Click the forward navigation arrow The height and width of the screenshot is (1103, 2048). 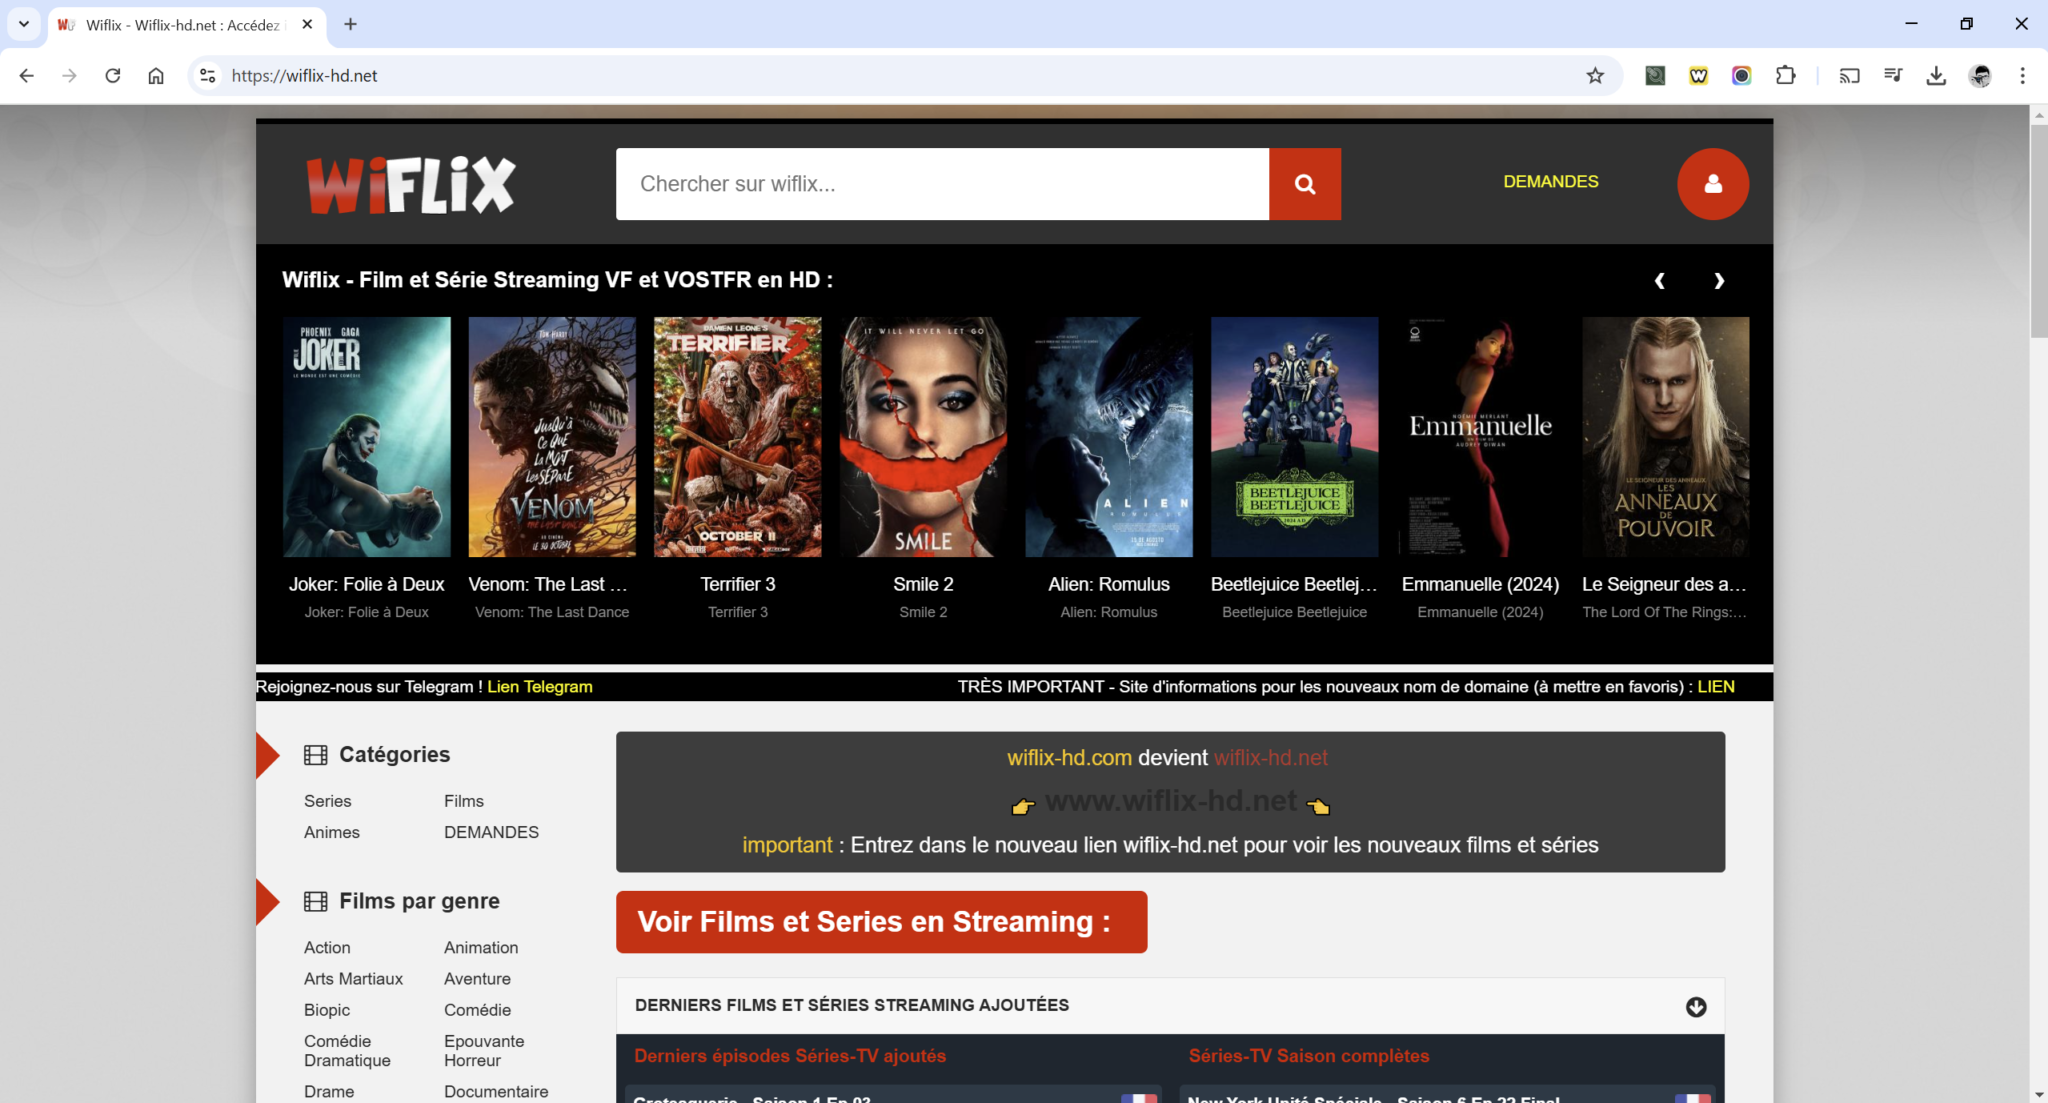click(x=69, y=76)
